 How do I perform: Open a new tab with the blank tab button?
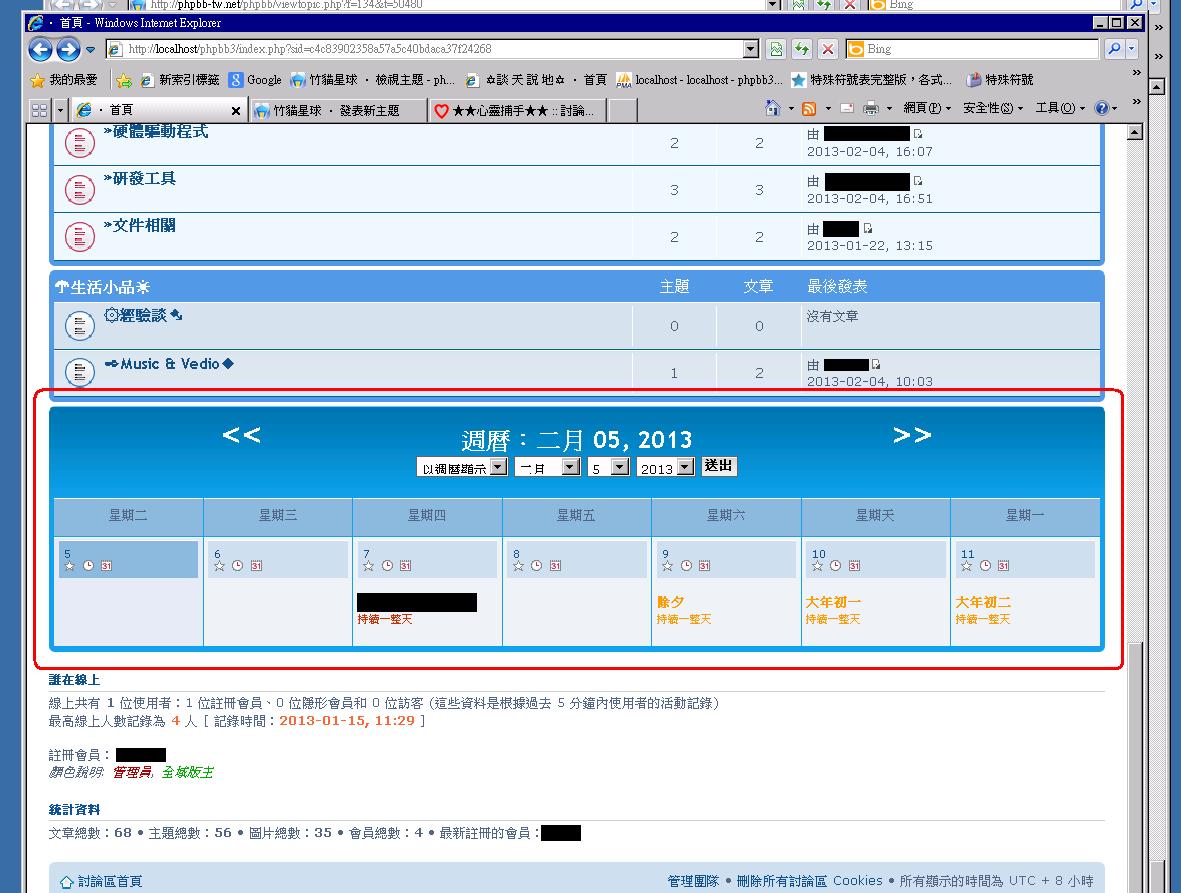coord(623,111)
